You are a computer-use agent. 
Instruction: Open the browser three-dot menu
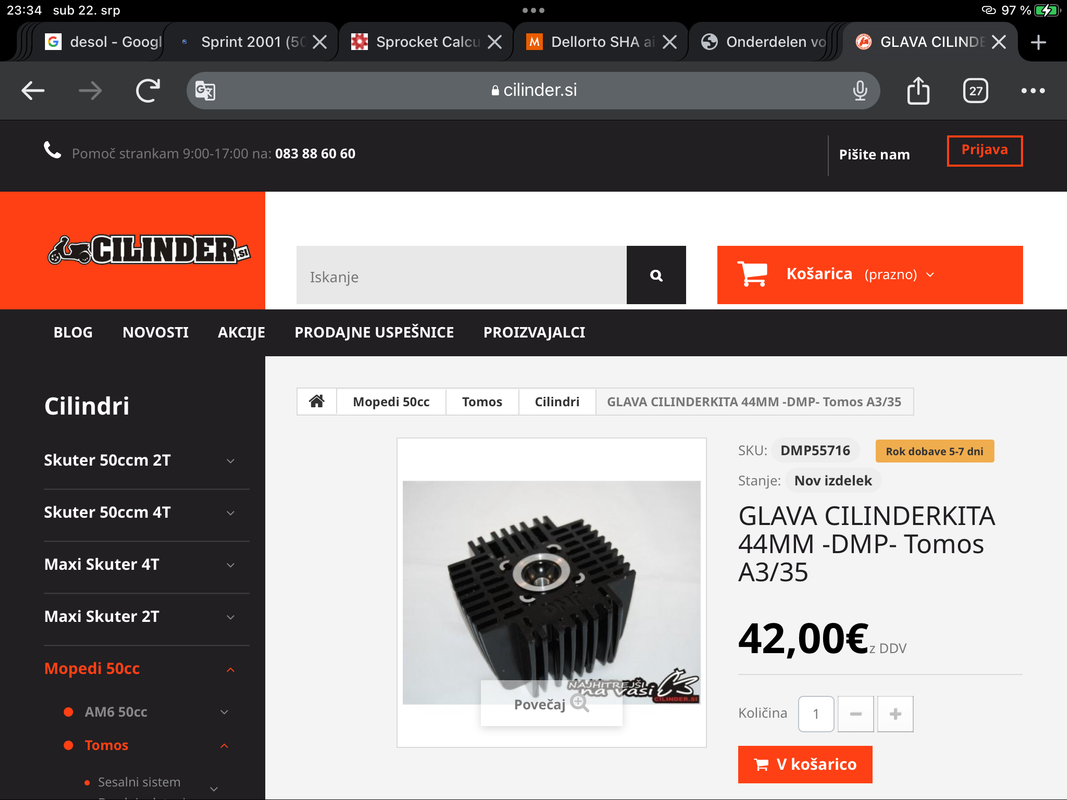pos(1032,90)
